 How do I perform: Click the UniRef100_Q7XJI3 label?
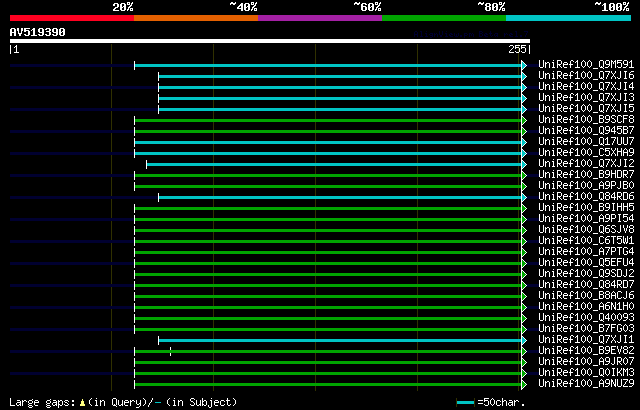[586, 98]
